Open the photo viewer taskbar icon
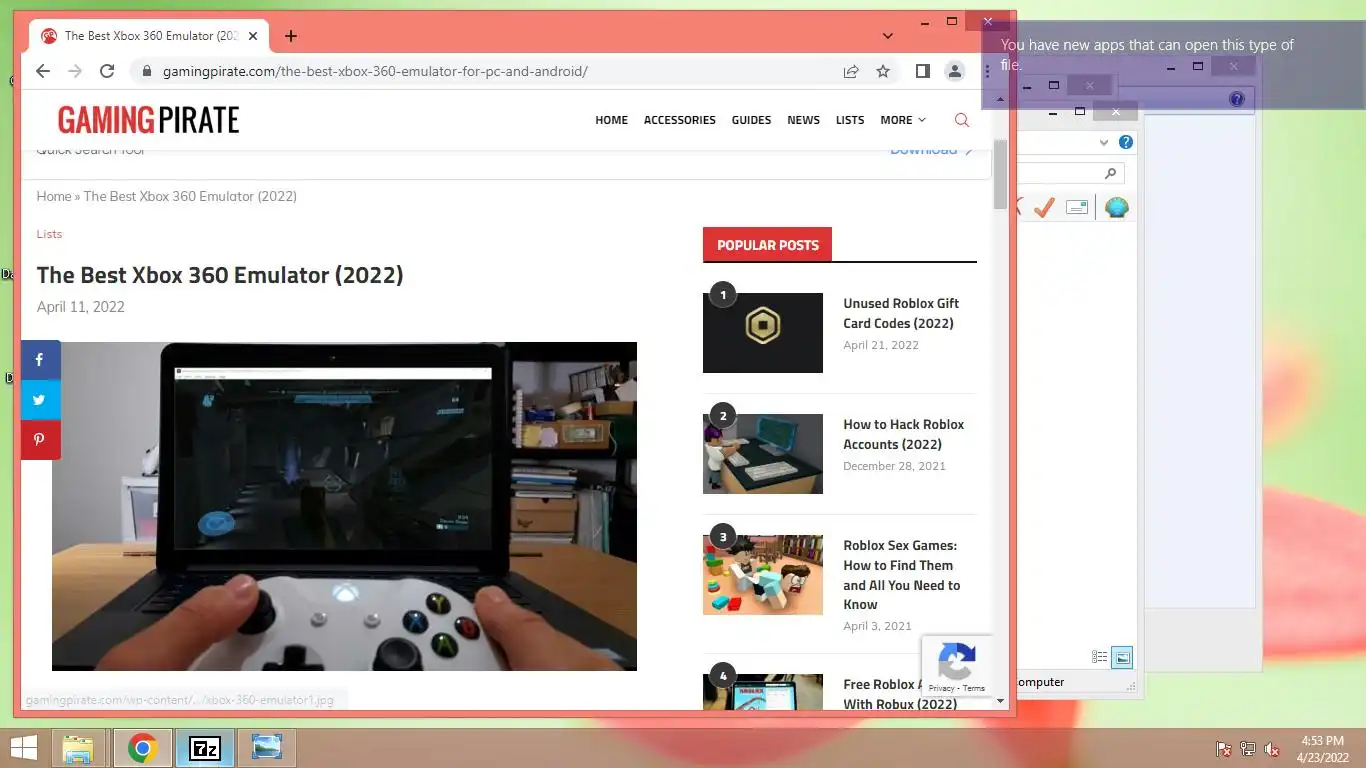This screenshot has height=768, width=1366. [x=267, y=748]
